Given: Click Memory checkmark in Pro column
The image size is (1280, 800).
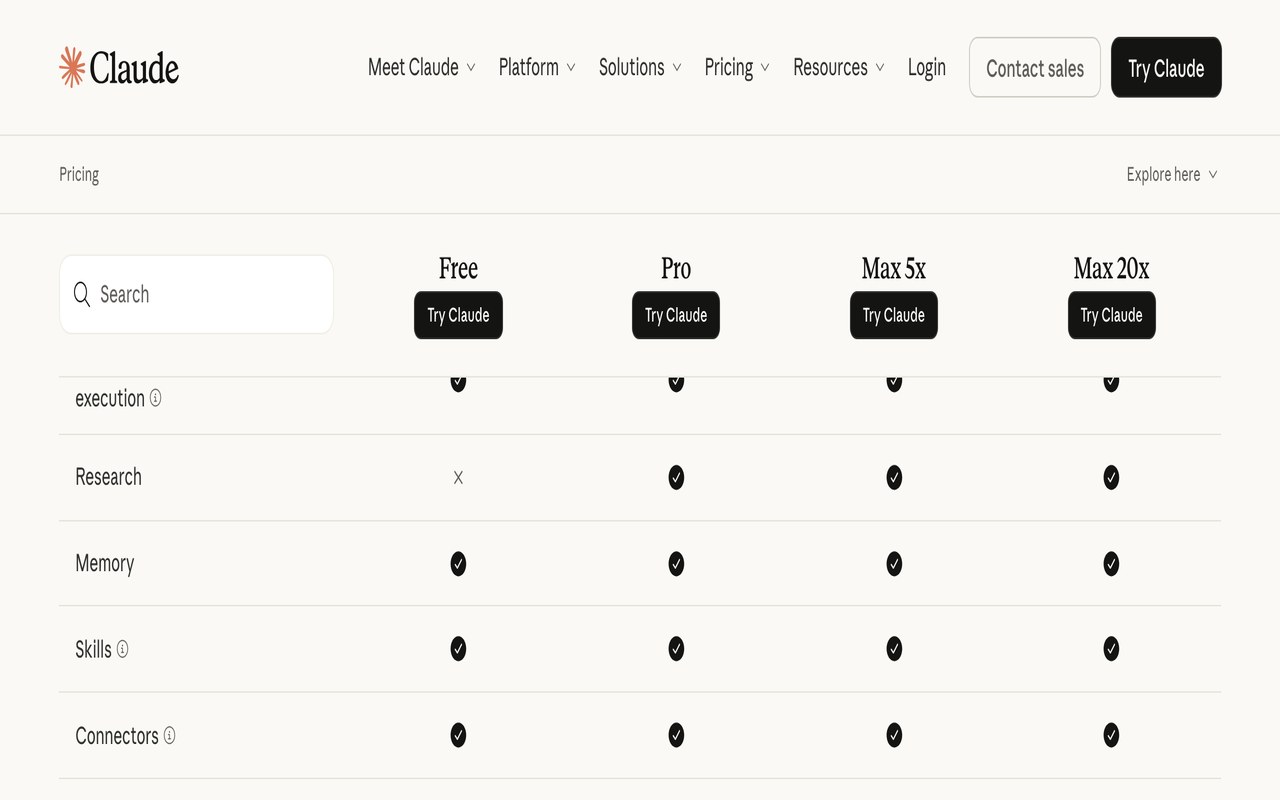Looking at the screenshot, I should (676, 564).
